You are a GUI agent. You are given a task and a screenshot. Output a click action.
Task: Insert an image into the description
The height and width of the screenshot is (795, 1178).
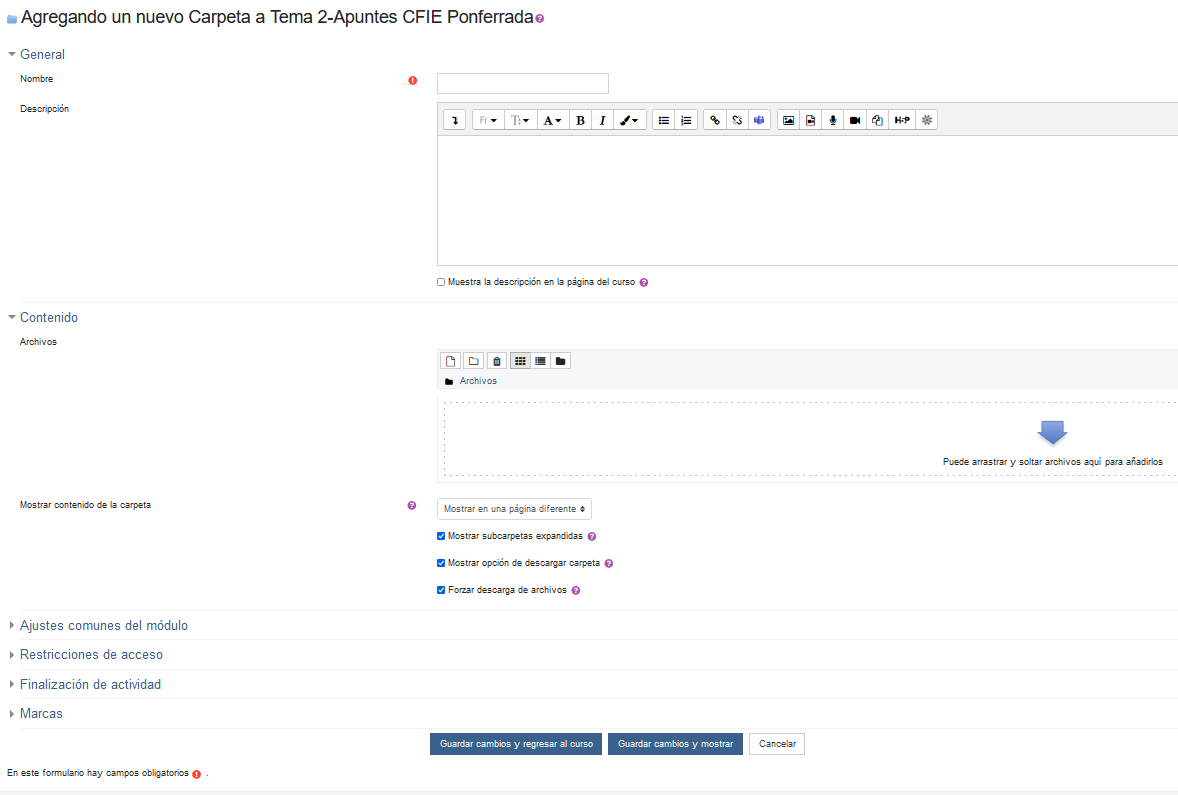(788, 120)
